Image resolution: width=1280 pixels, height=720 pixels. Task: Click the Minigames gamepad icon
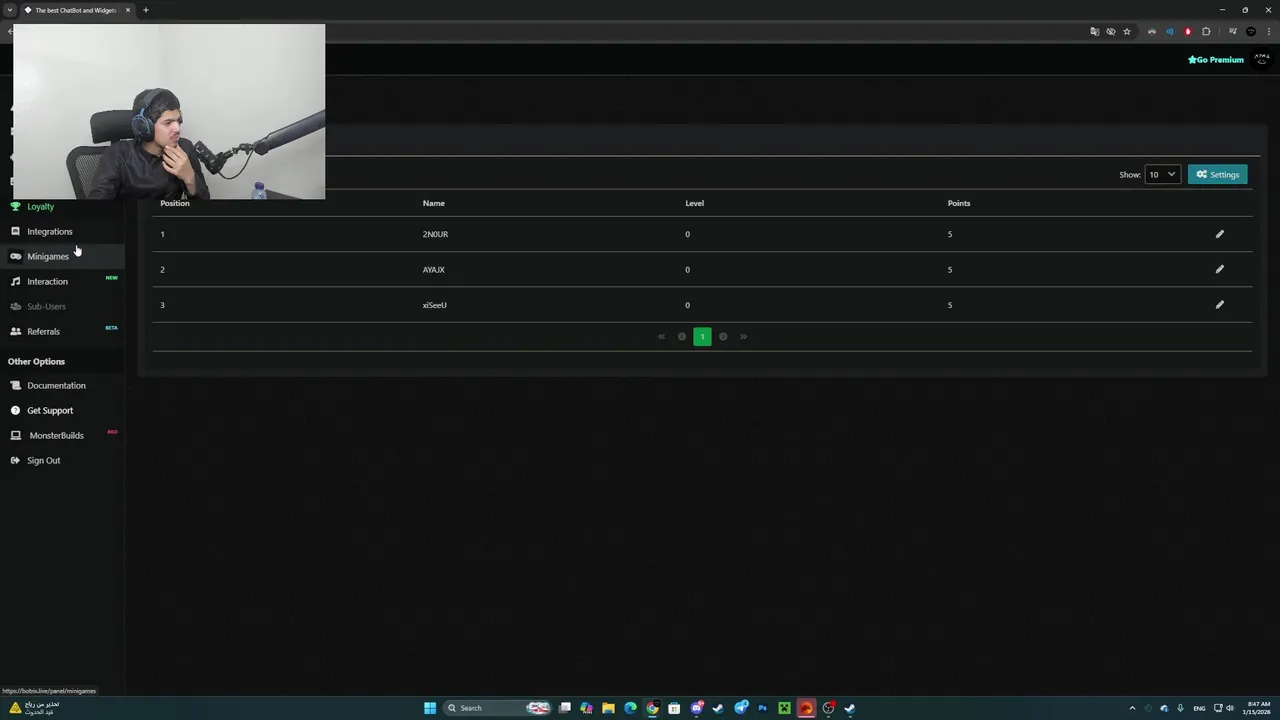[15, 256]
